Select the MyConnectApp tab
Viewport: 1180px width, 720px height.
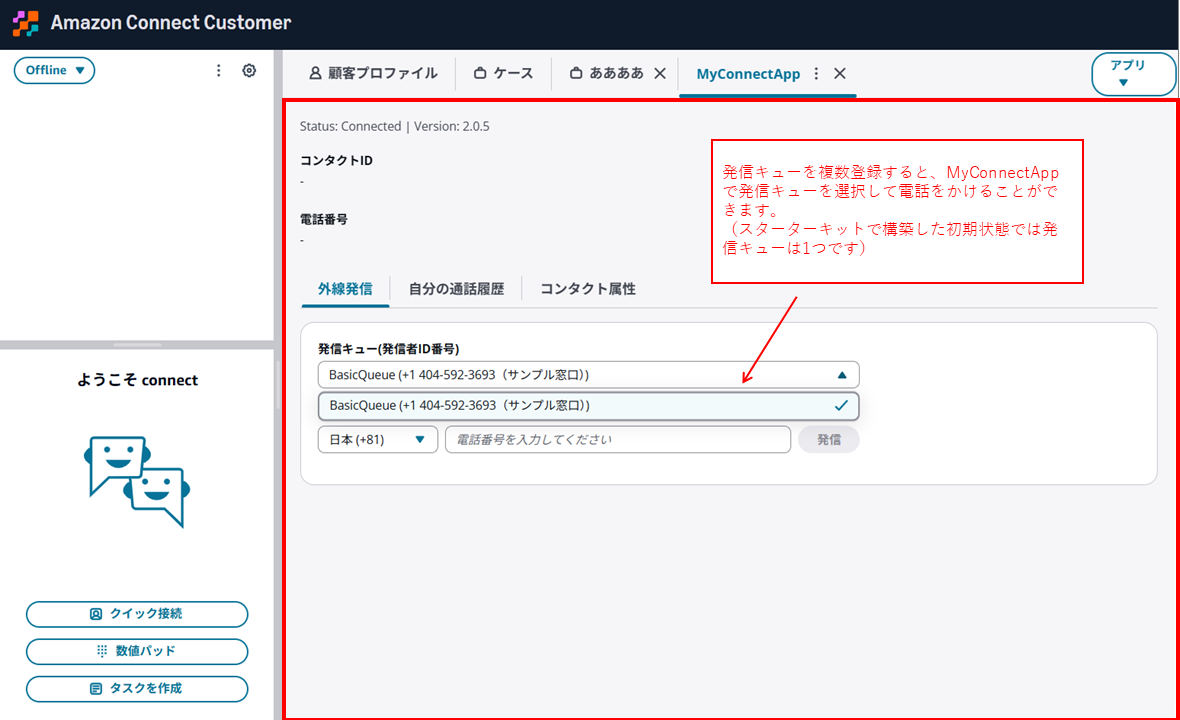(x=748, y=74)
